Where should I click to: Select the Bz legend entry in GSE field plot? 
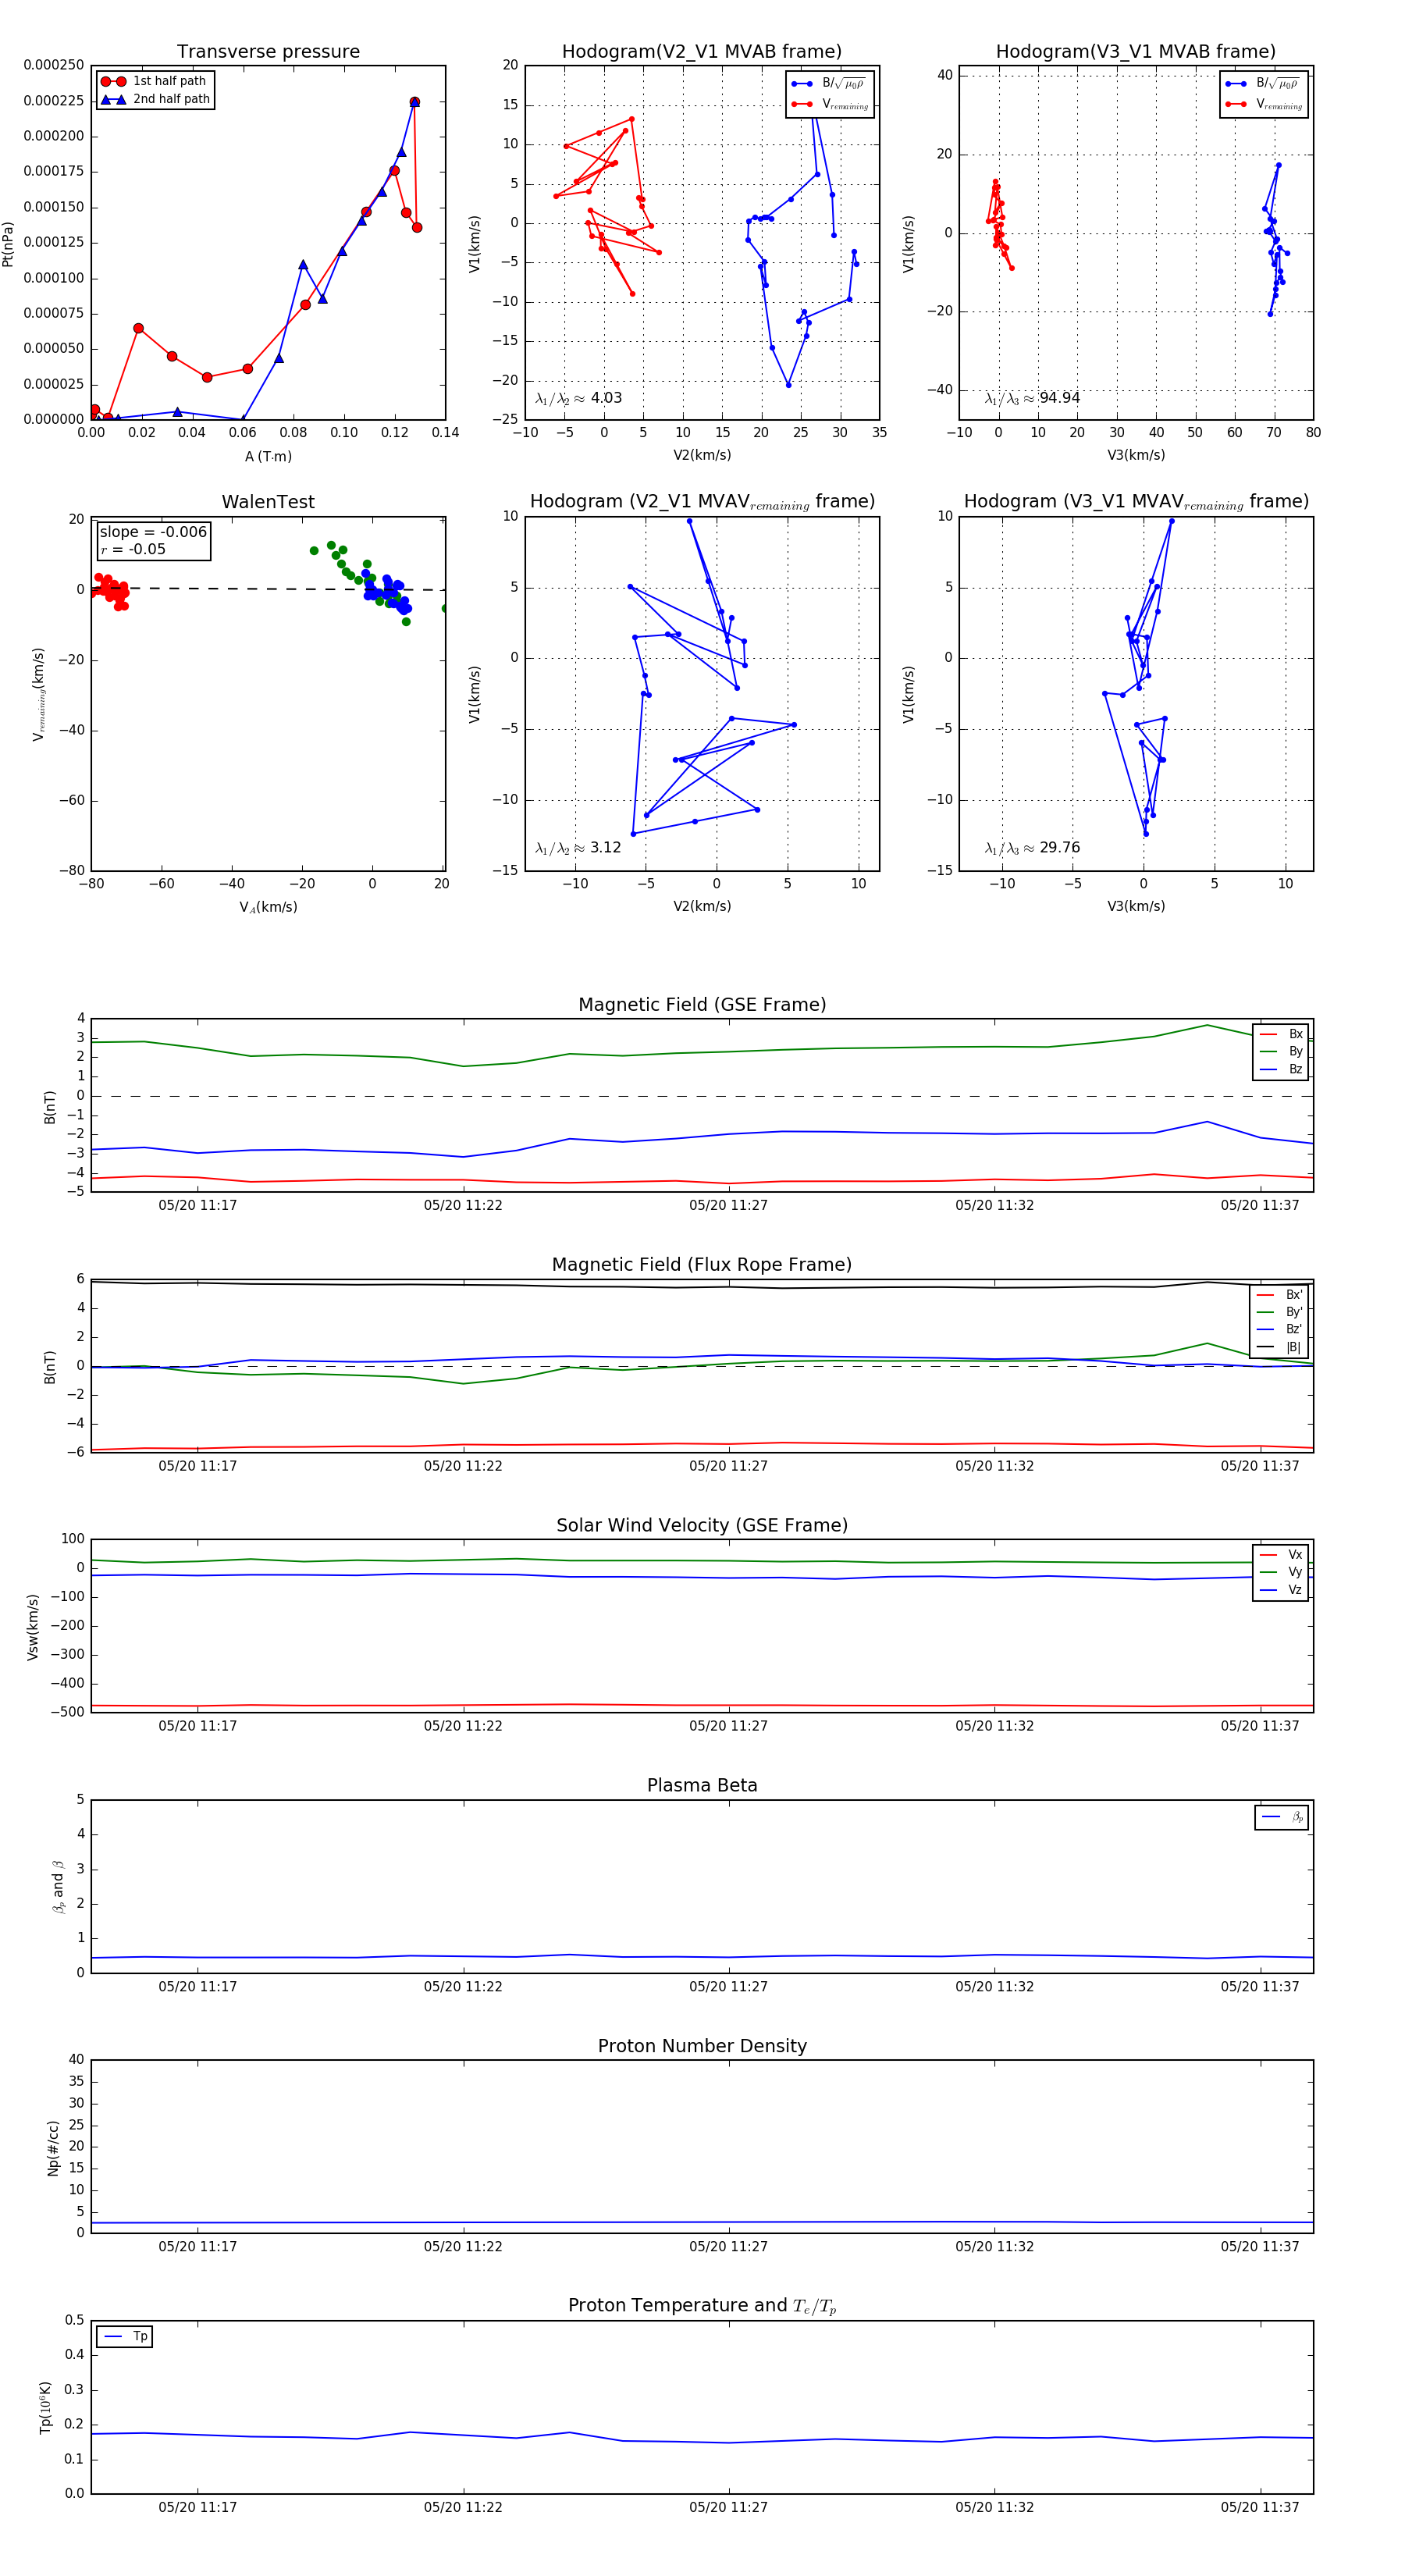pyautogui.click(x=1281, y=1069)
